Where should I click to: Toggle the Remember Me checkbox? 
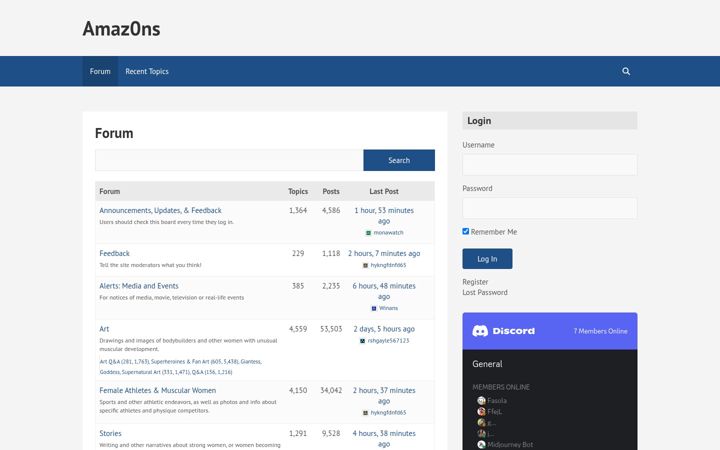[x=466, y=231]
